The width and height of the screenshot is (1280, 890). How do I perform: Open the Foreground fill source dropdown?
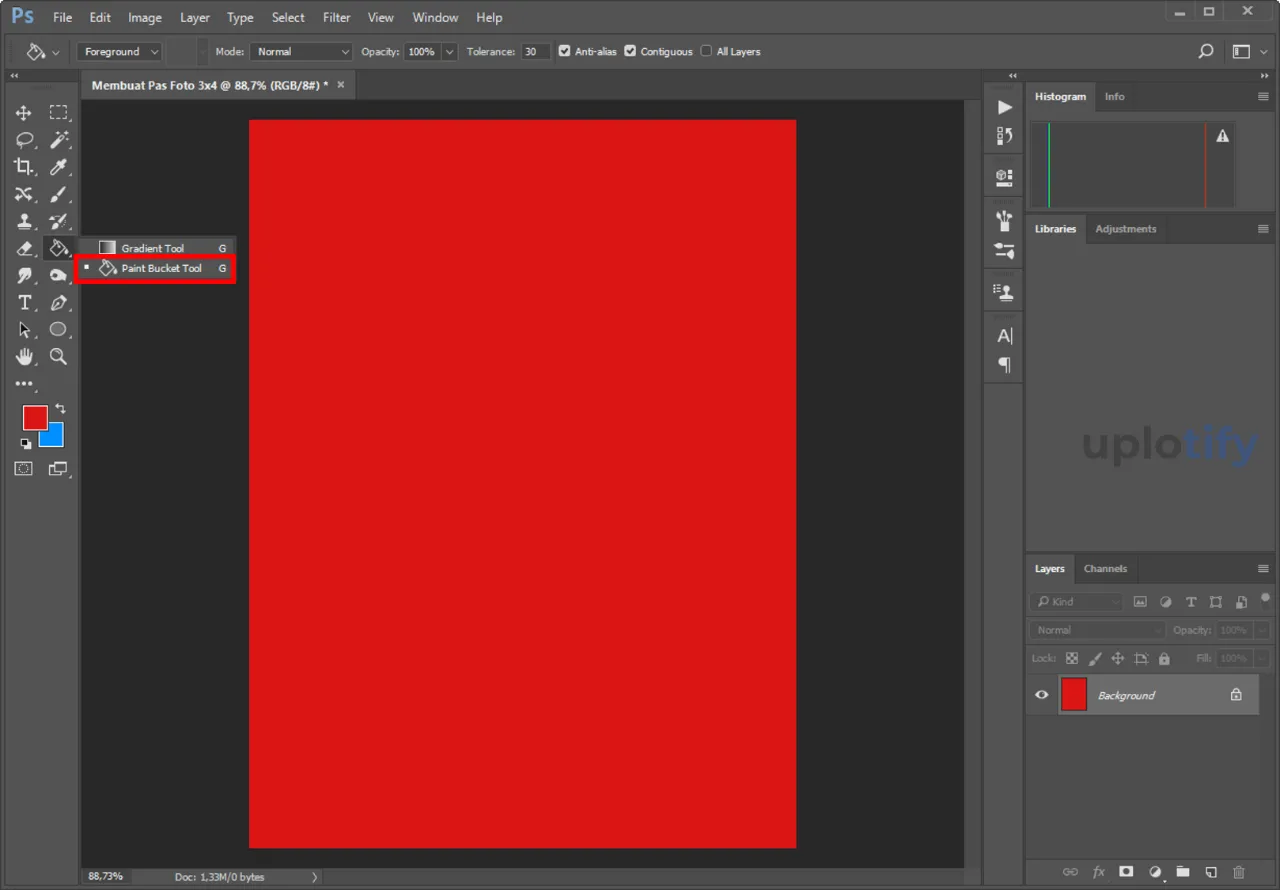tap(119, 51)
